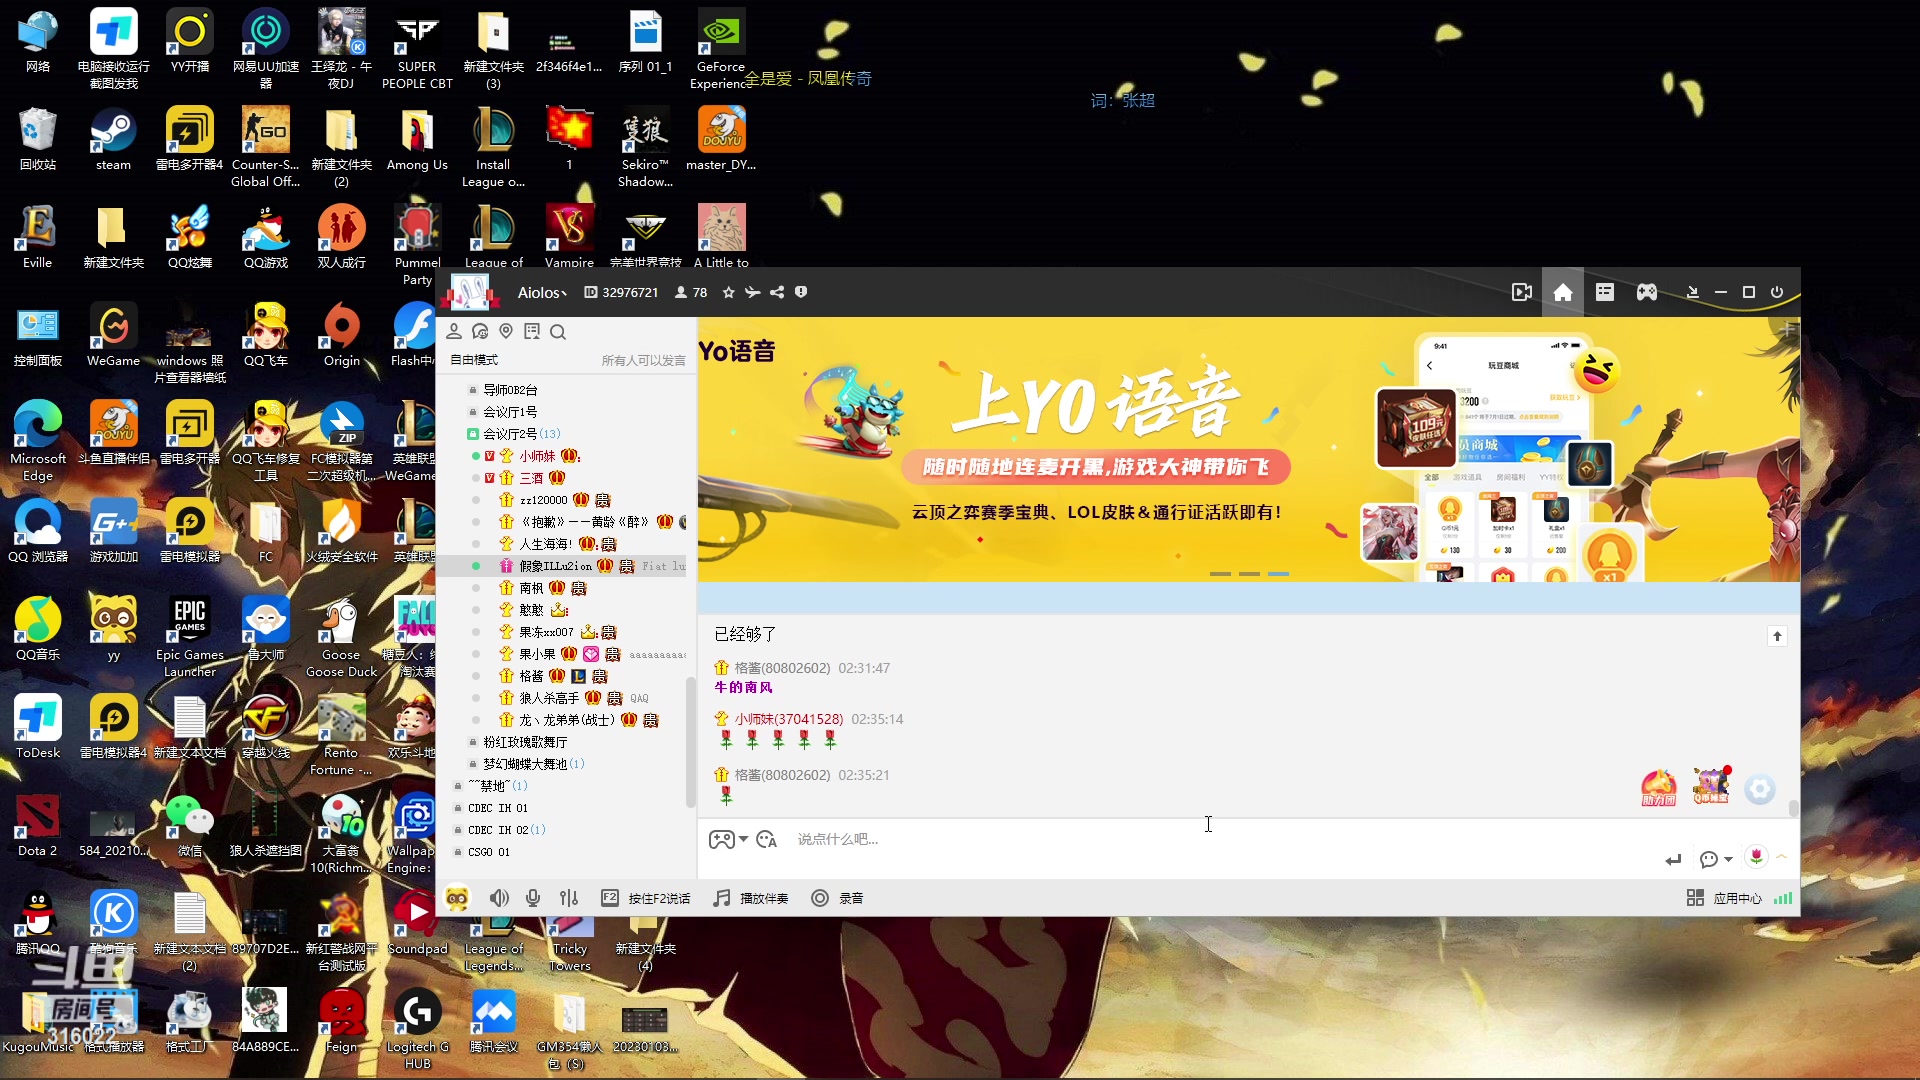Viewport: 1920px width, 1080px height.
Task: Open the Epic Games Launcher desktop shortcut
Action: point(190,636)
